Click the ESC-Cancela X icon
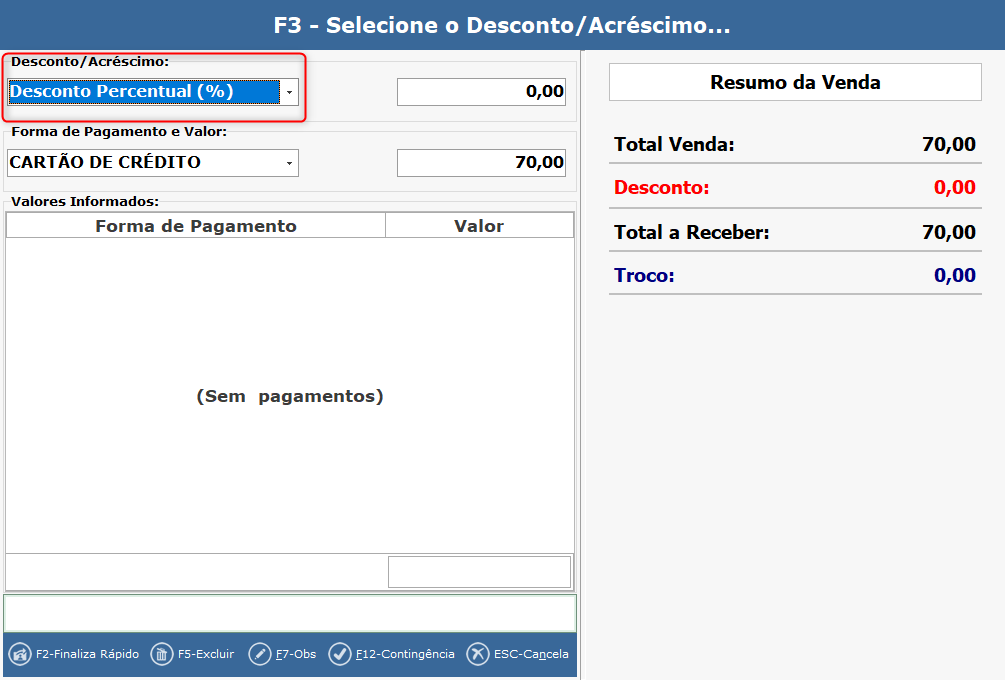This screenshot has width=1005, height=680. point(477,654)
